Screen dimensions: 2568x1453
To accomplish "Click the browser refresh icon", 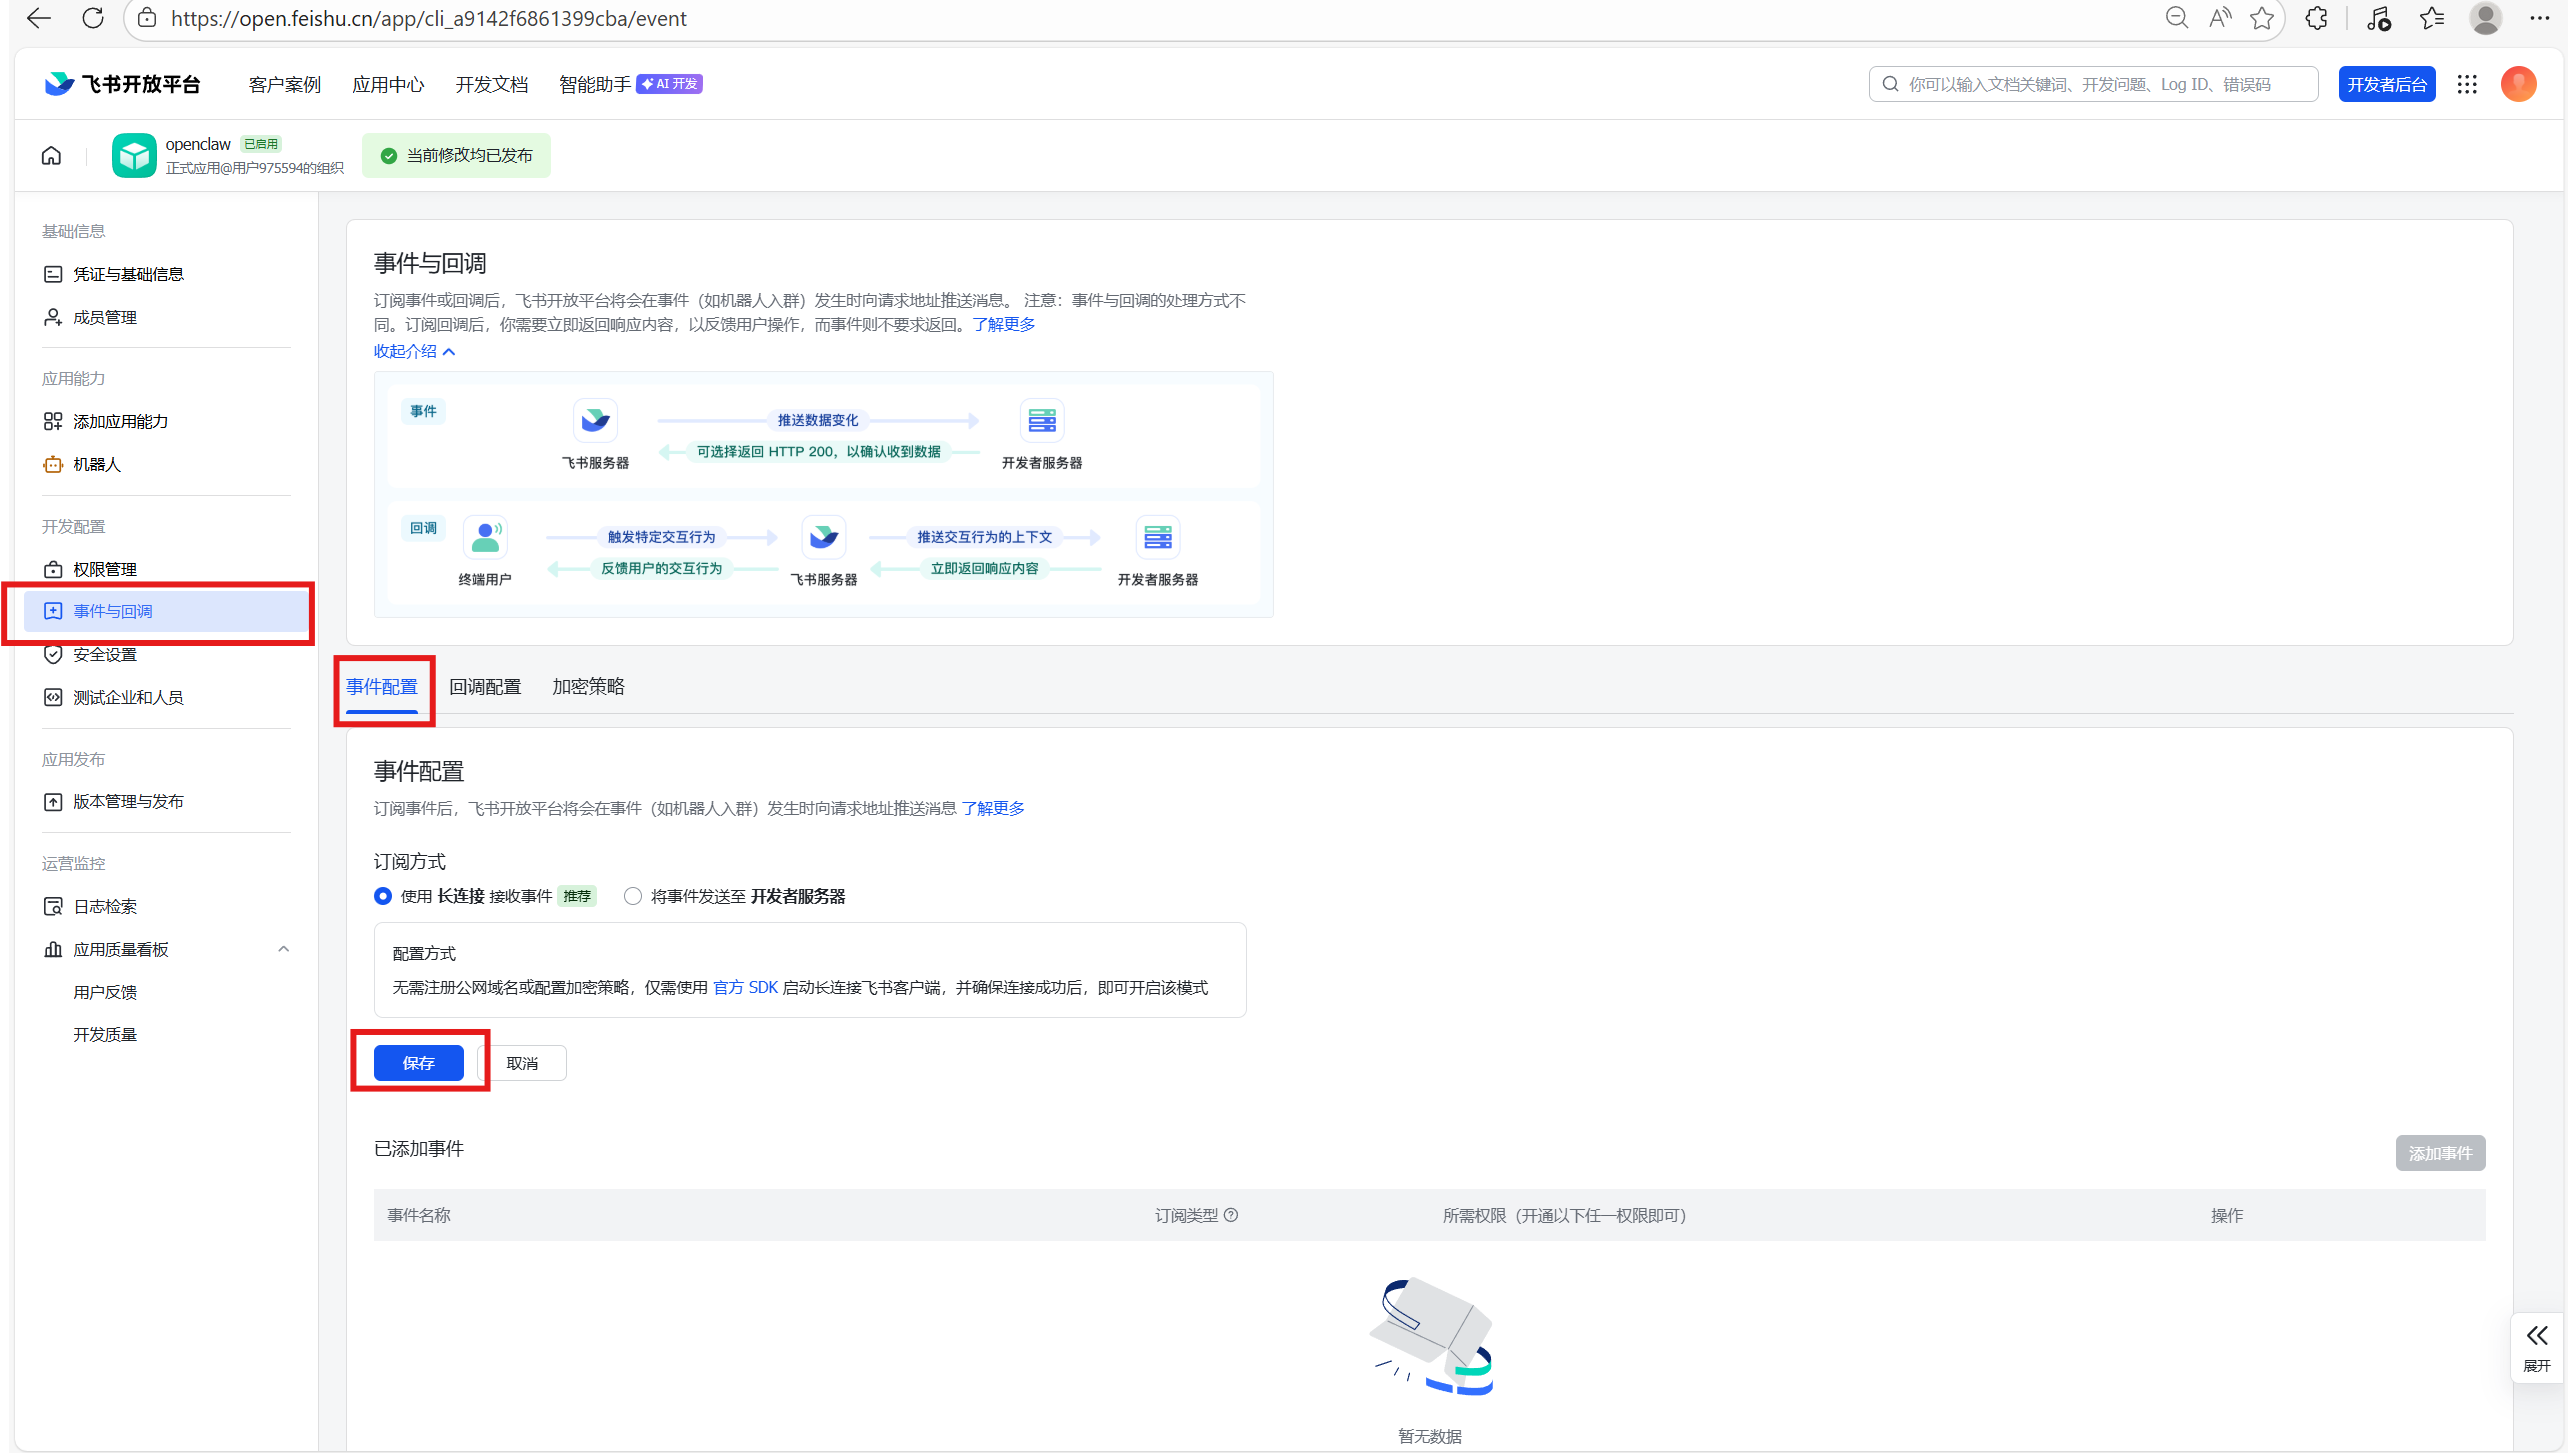I will pos(93,18).
